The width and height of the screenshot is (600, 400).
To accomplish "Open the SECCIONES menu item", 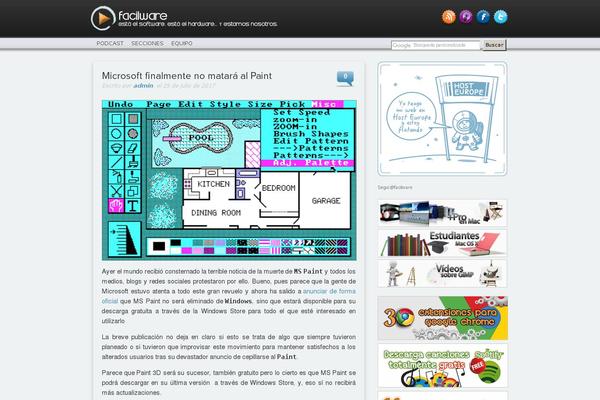I will click(147, 44).
